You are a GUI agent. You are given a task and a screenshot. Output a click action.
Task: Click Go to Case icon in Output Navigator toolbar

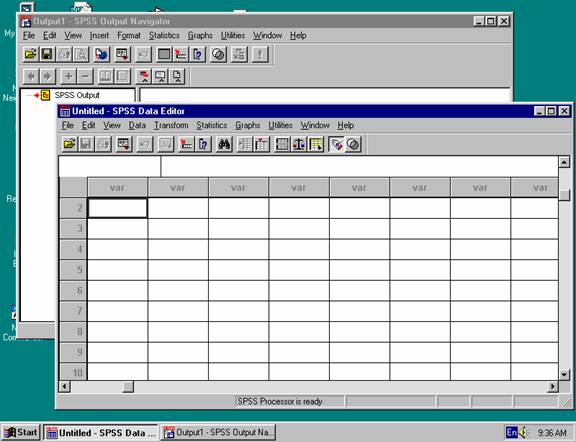pyautogui.click(x=181, y=54)
